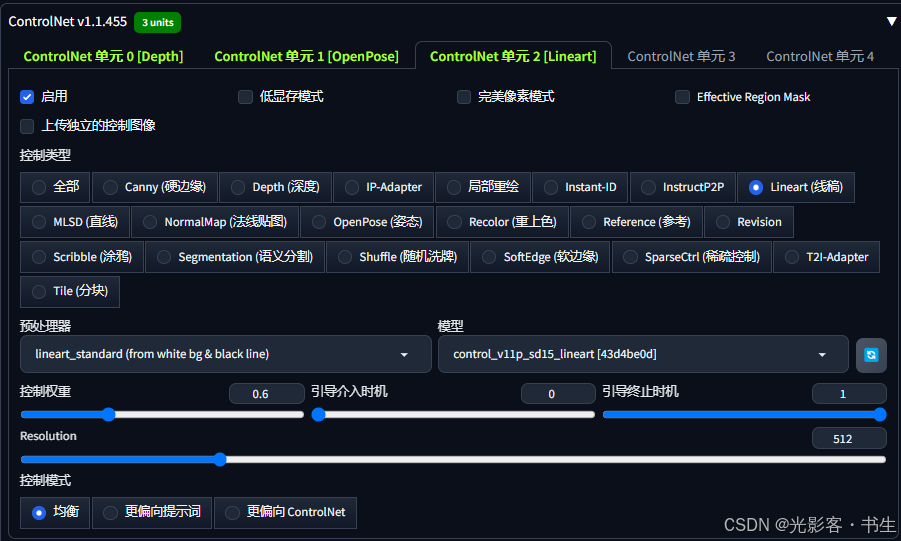Open the 预处理器 lineart_standard dropdown

225,354
